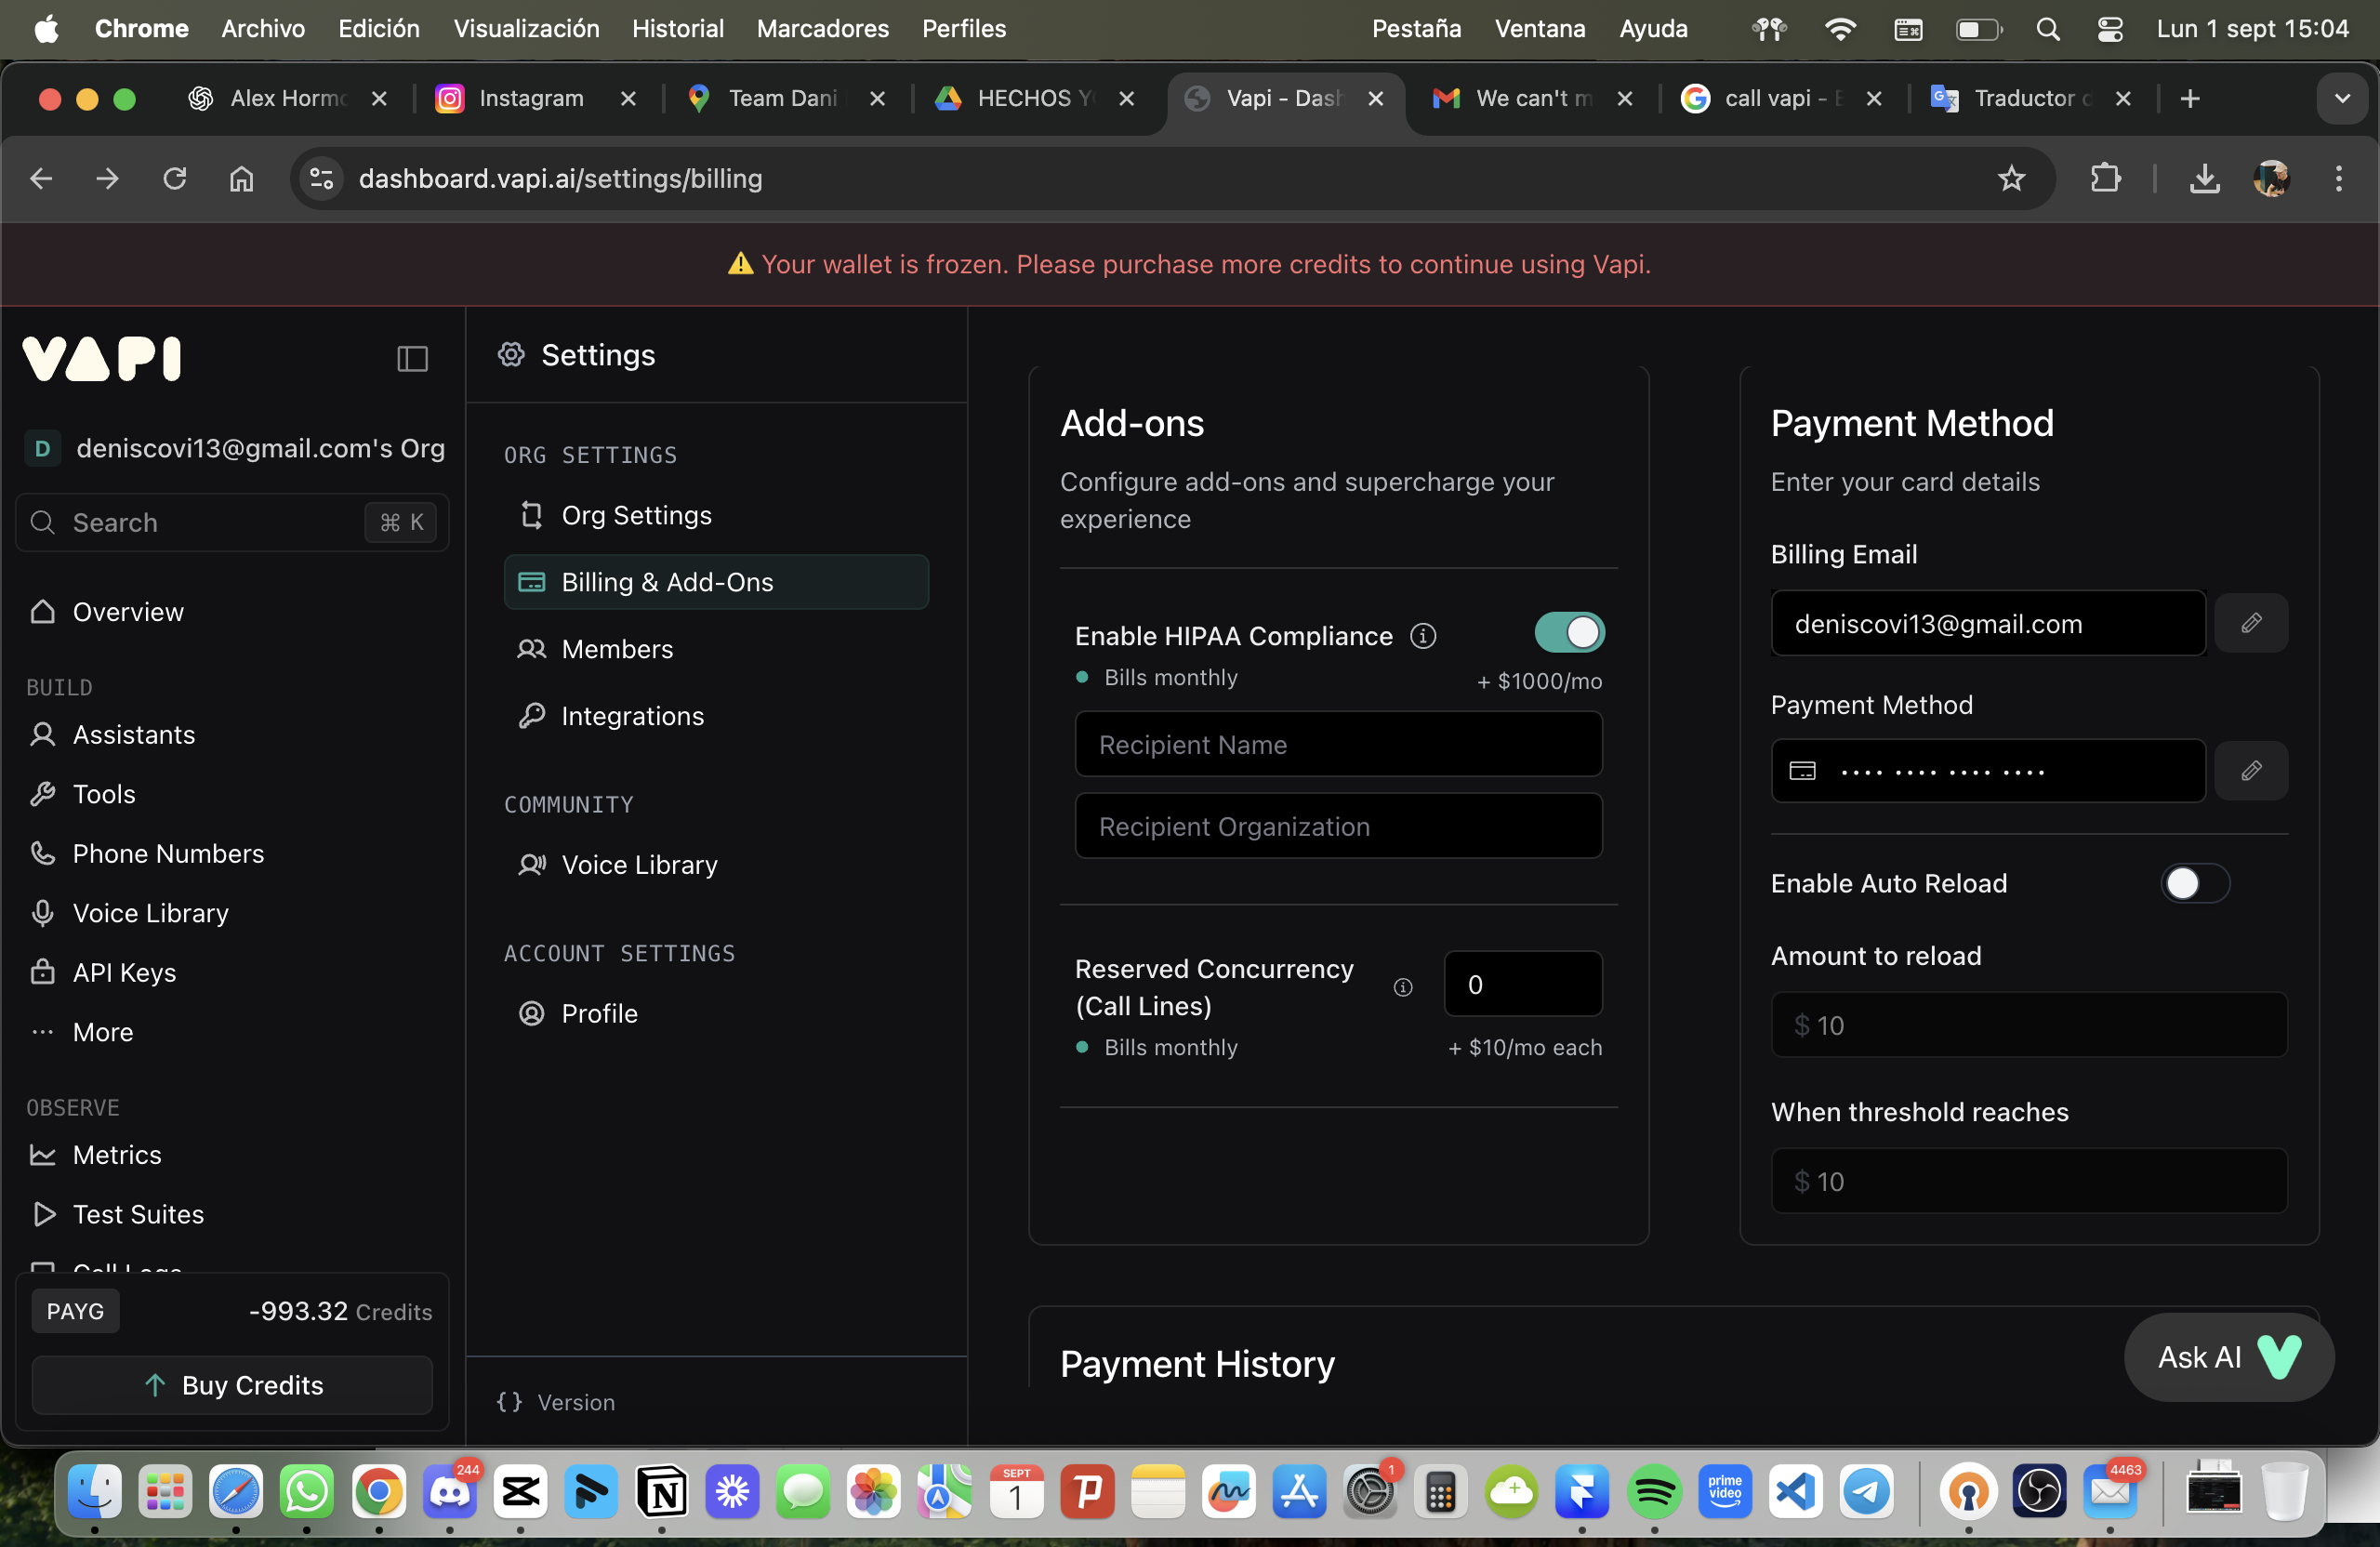Enable the Auto Reload toggle

click(x=2194, y=883)
